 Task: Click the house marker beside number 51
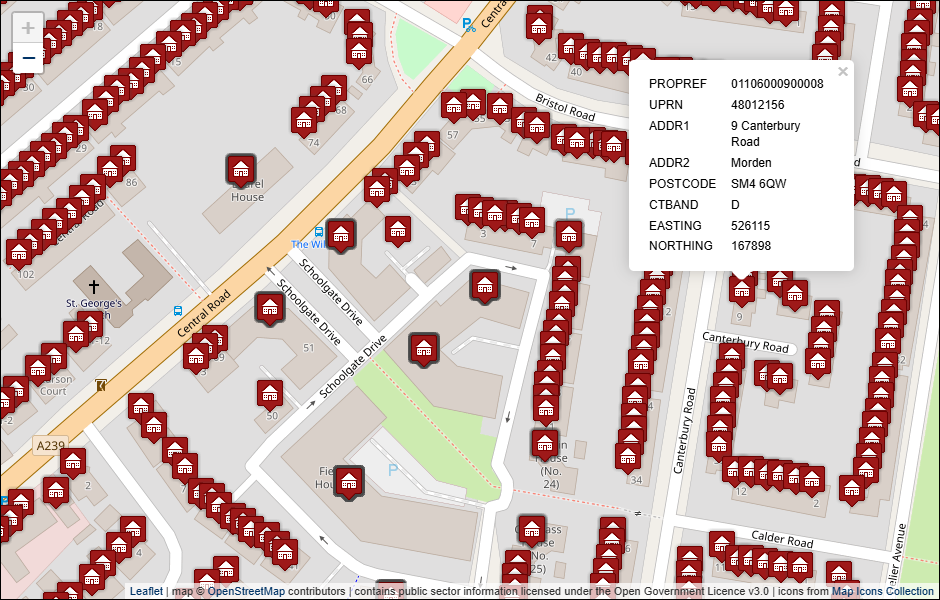pyautogui.click(x=270, y=308)
